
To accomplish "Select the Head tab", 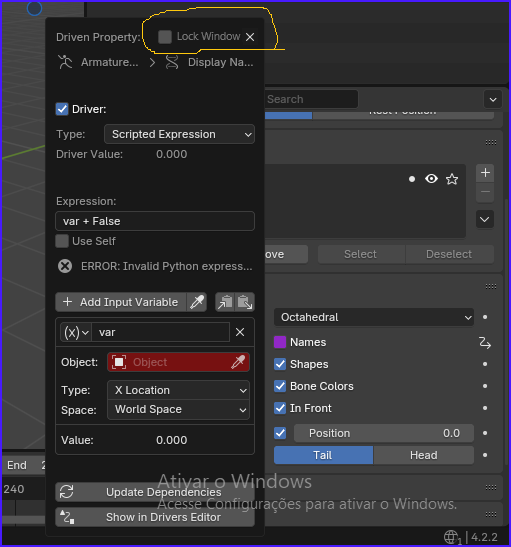I will pos(424,455).
